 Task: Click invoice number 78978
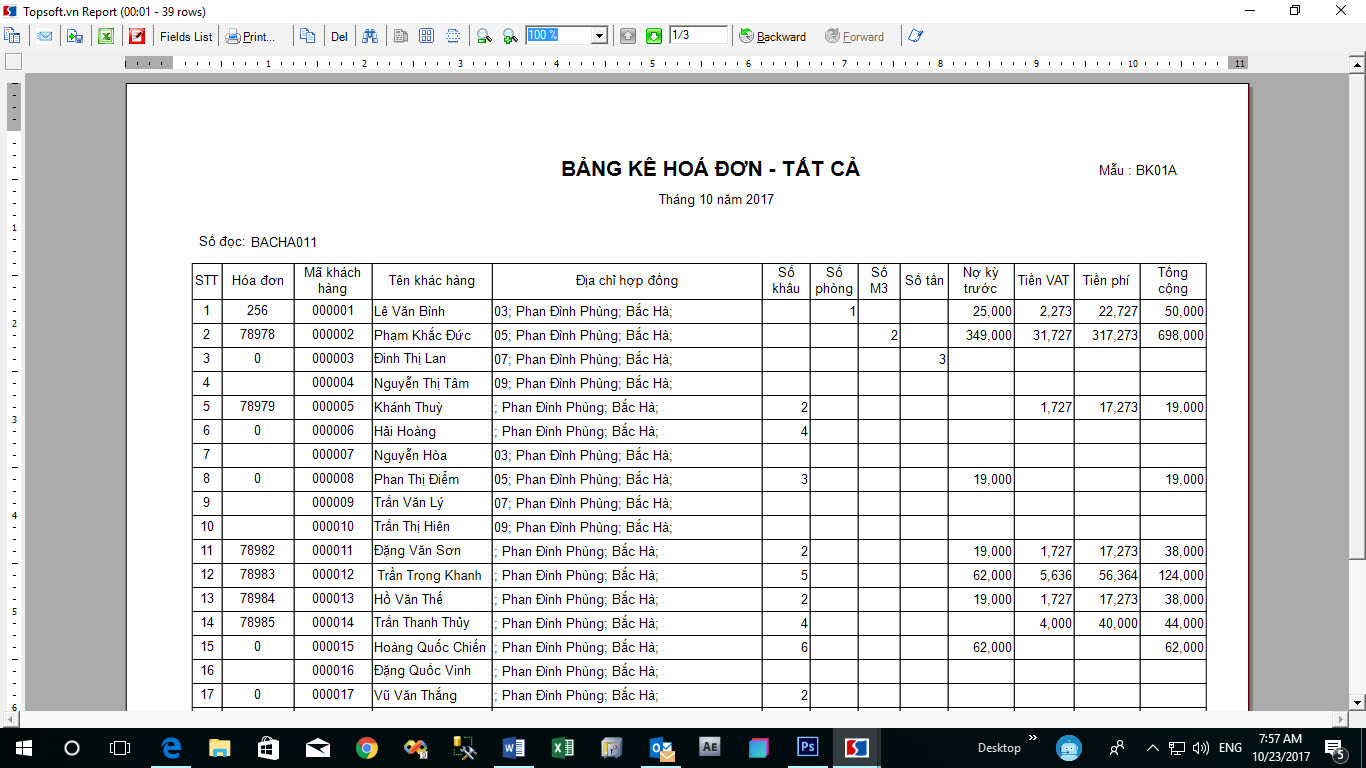click(x=258, y=335)
